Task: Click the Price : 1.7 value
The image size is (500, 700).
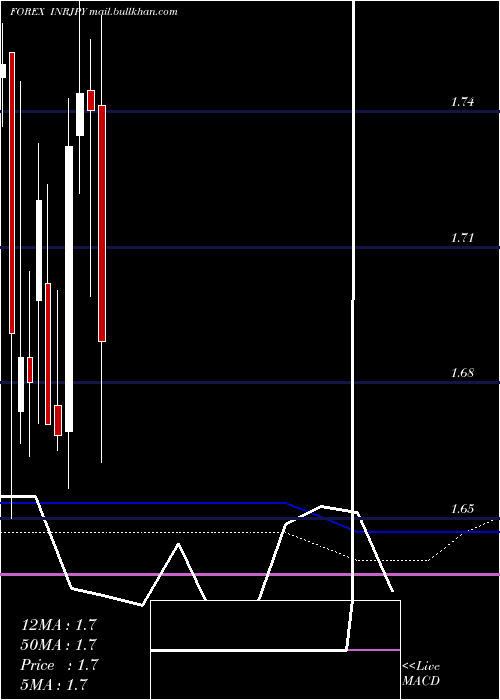Action: (x=58, y=665)
